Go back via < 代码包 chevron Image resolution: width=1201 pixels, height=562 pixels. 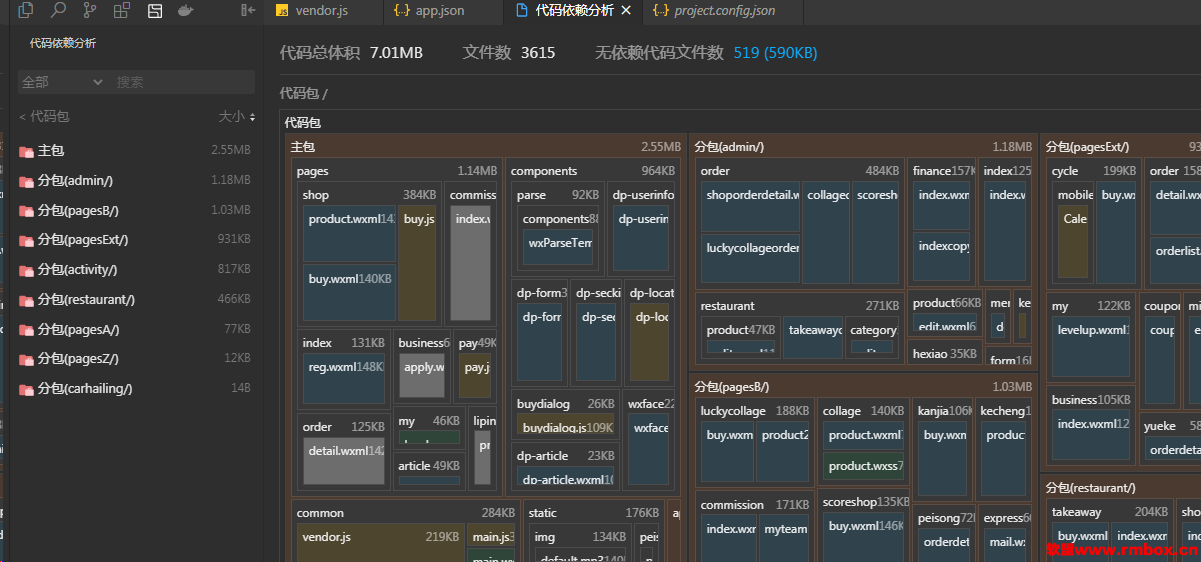[x=44, y=117]
